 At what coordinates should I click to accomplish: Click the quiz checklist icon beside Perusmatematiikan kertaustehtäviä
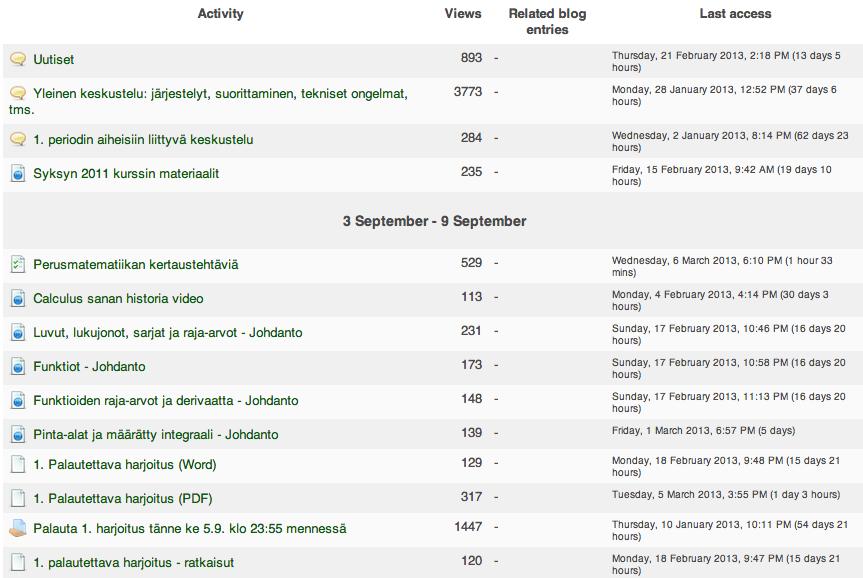click(18, 264)
